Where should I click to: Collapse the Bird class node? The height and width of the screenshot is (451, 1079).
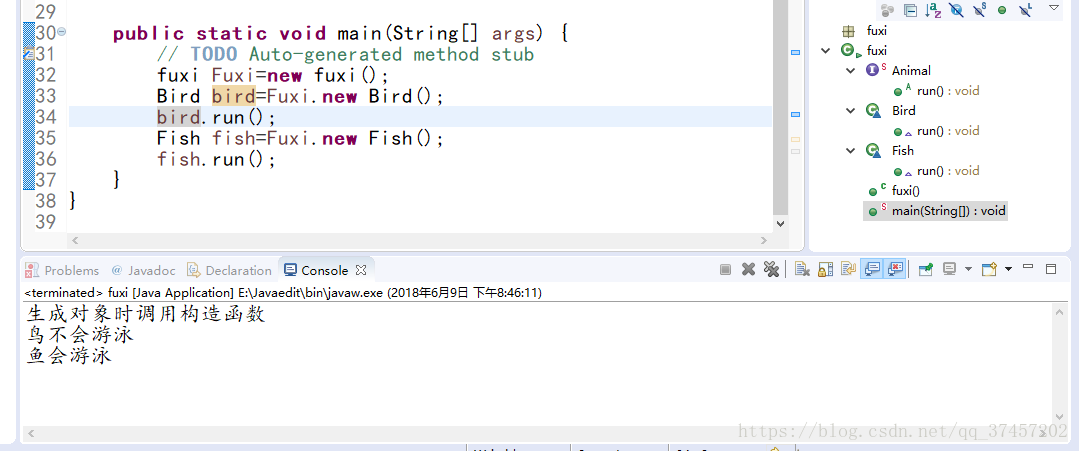tap(851, 111)
